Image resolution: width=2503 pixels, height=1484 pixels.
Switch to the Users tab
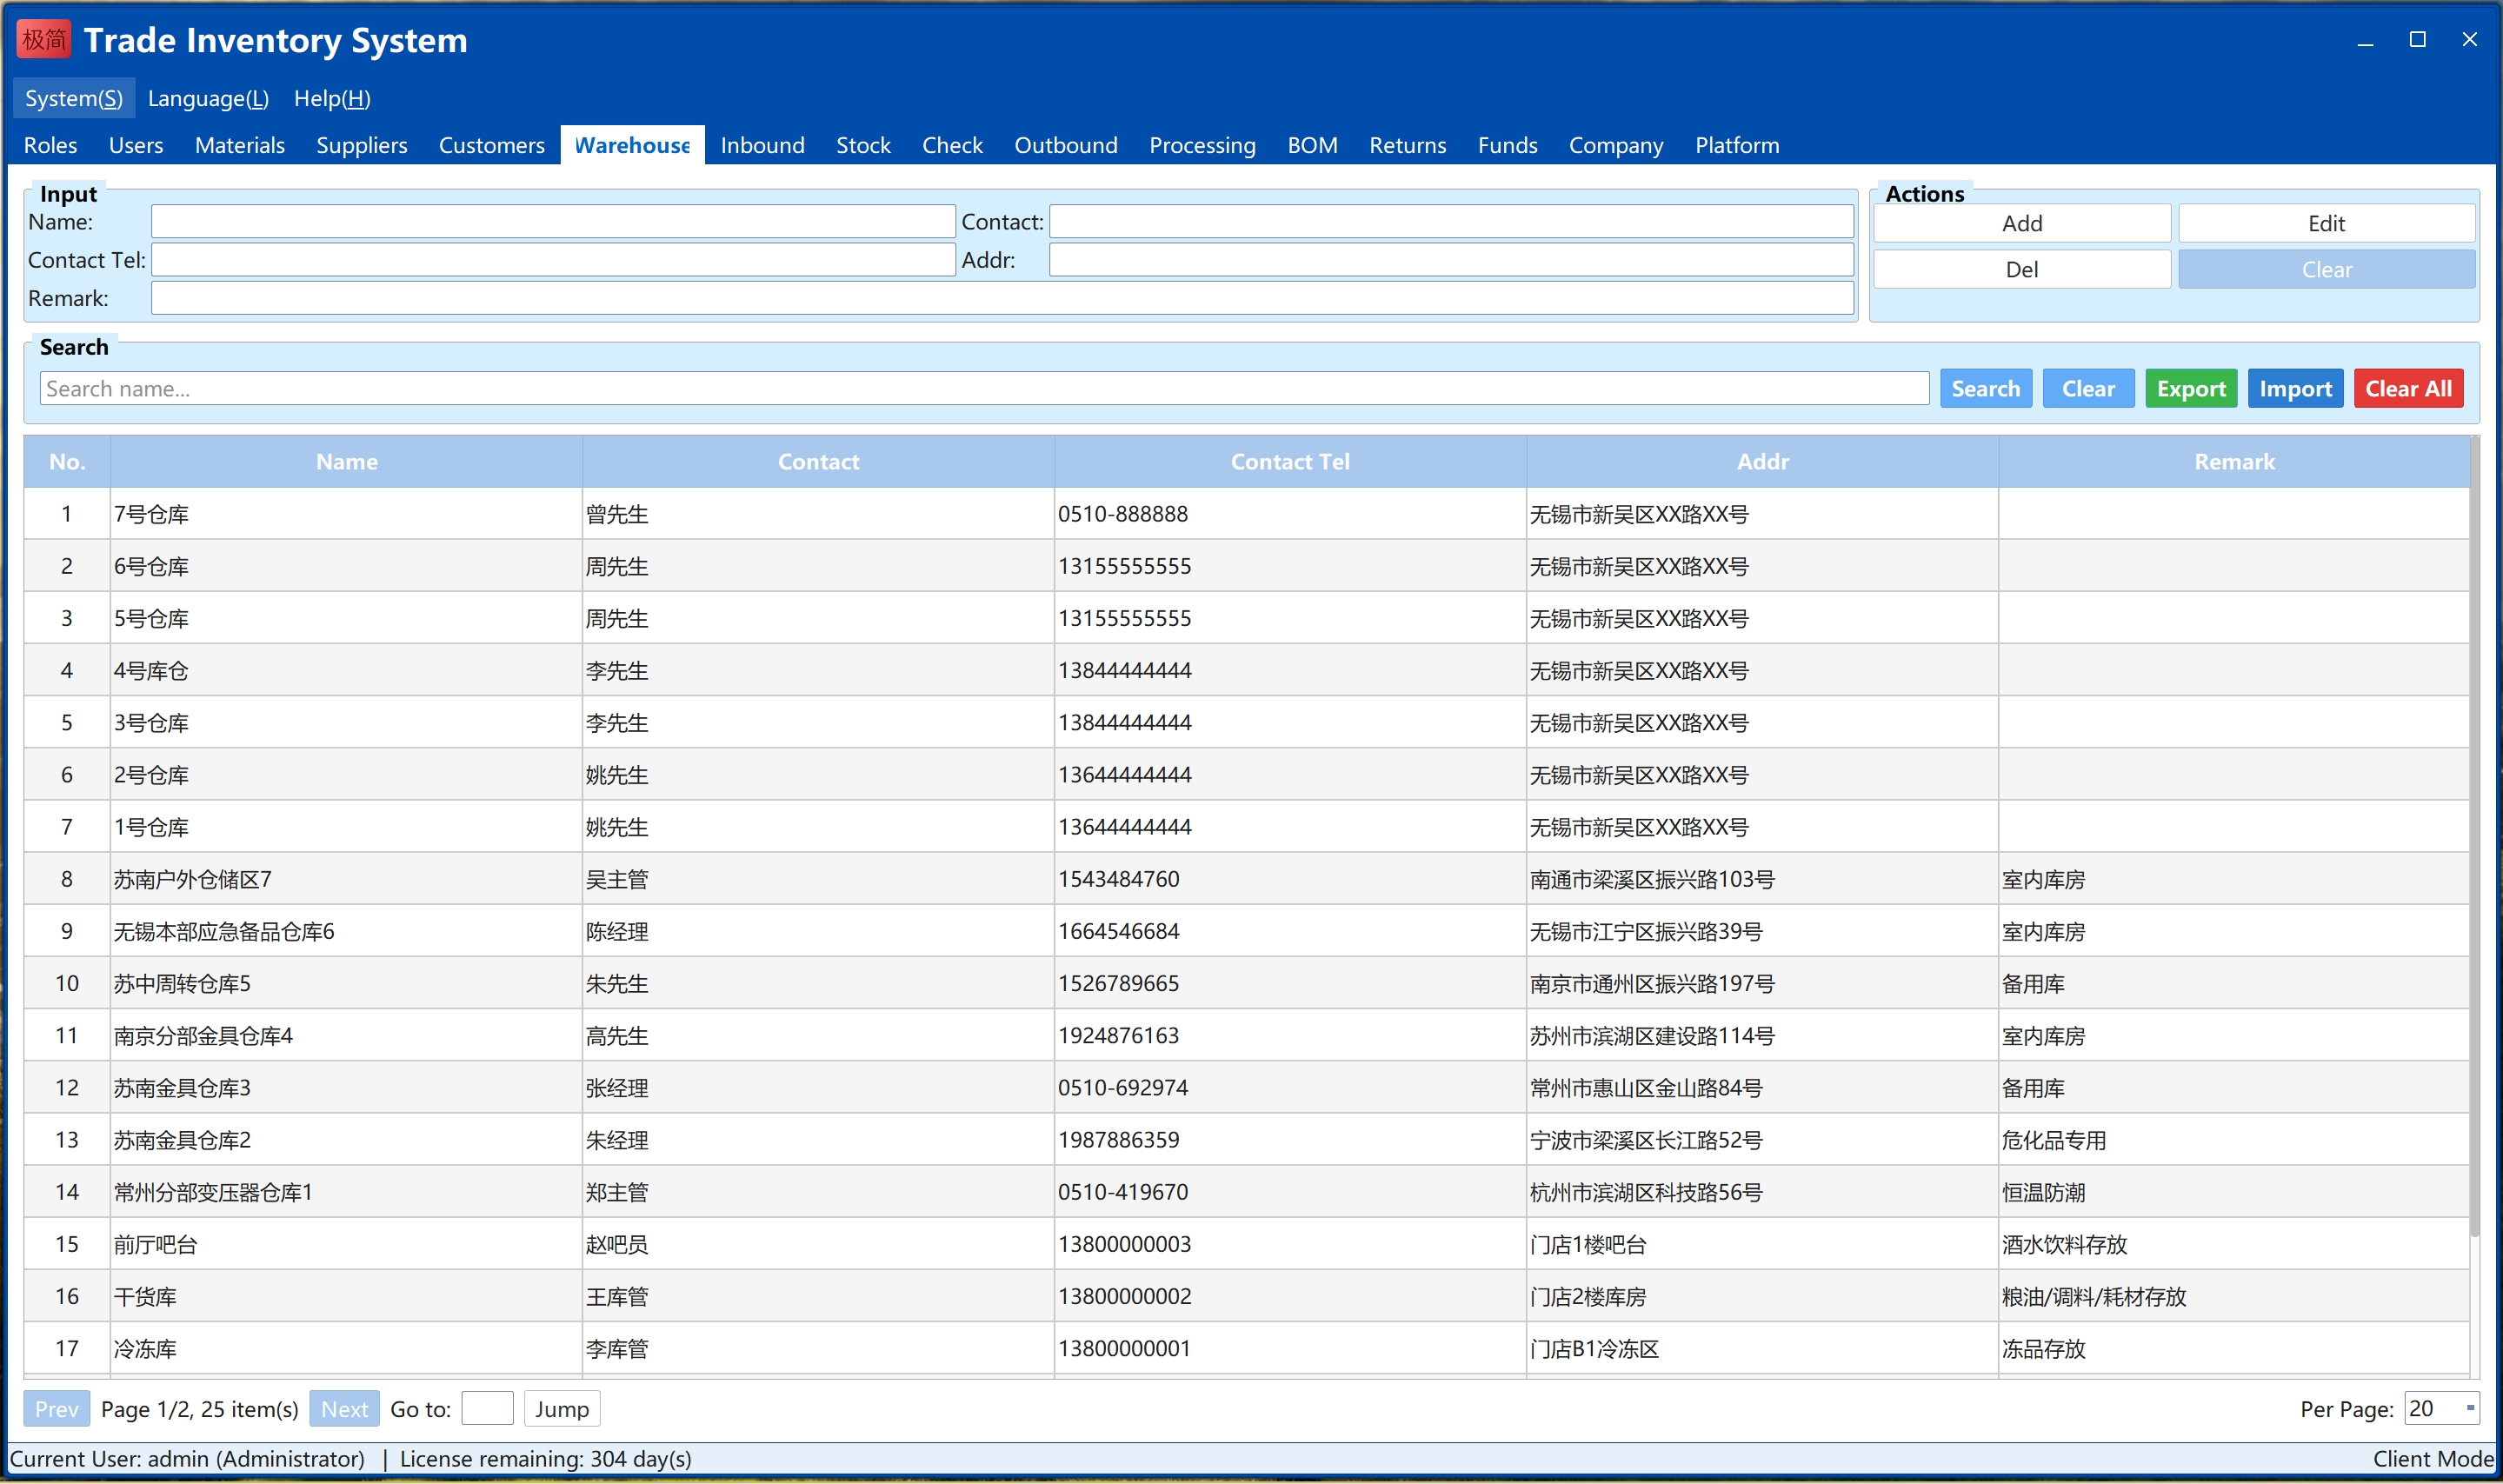point(136,145)
